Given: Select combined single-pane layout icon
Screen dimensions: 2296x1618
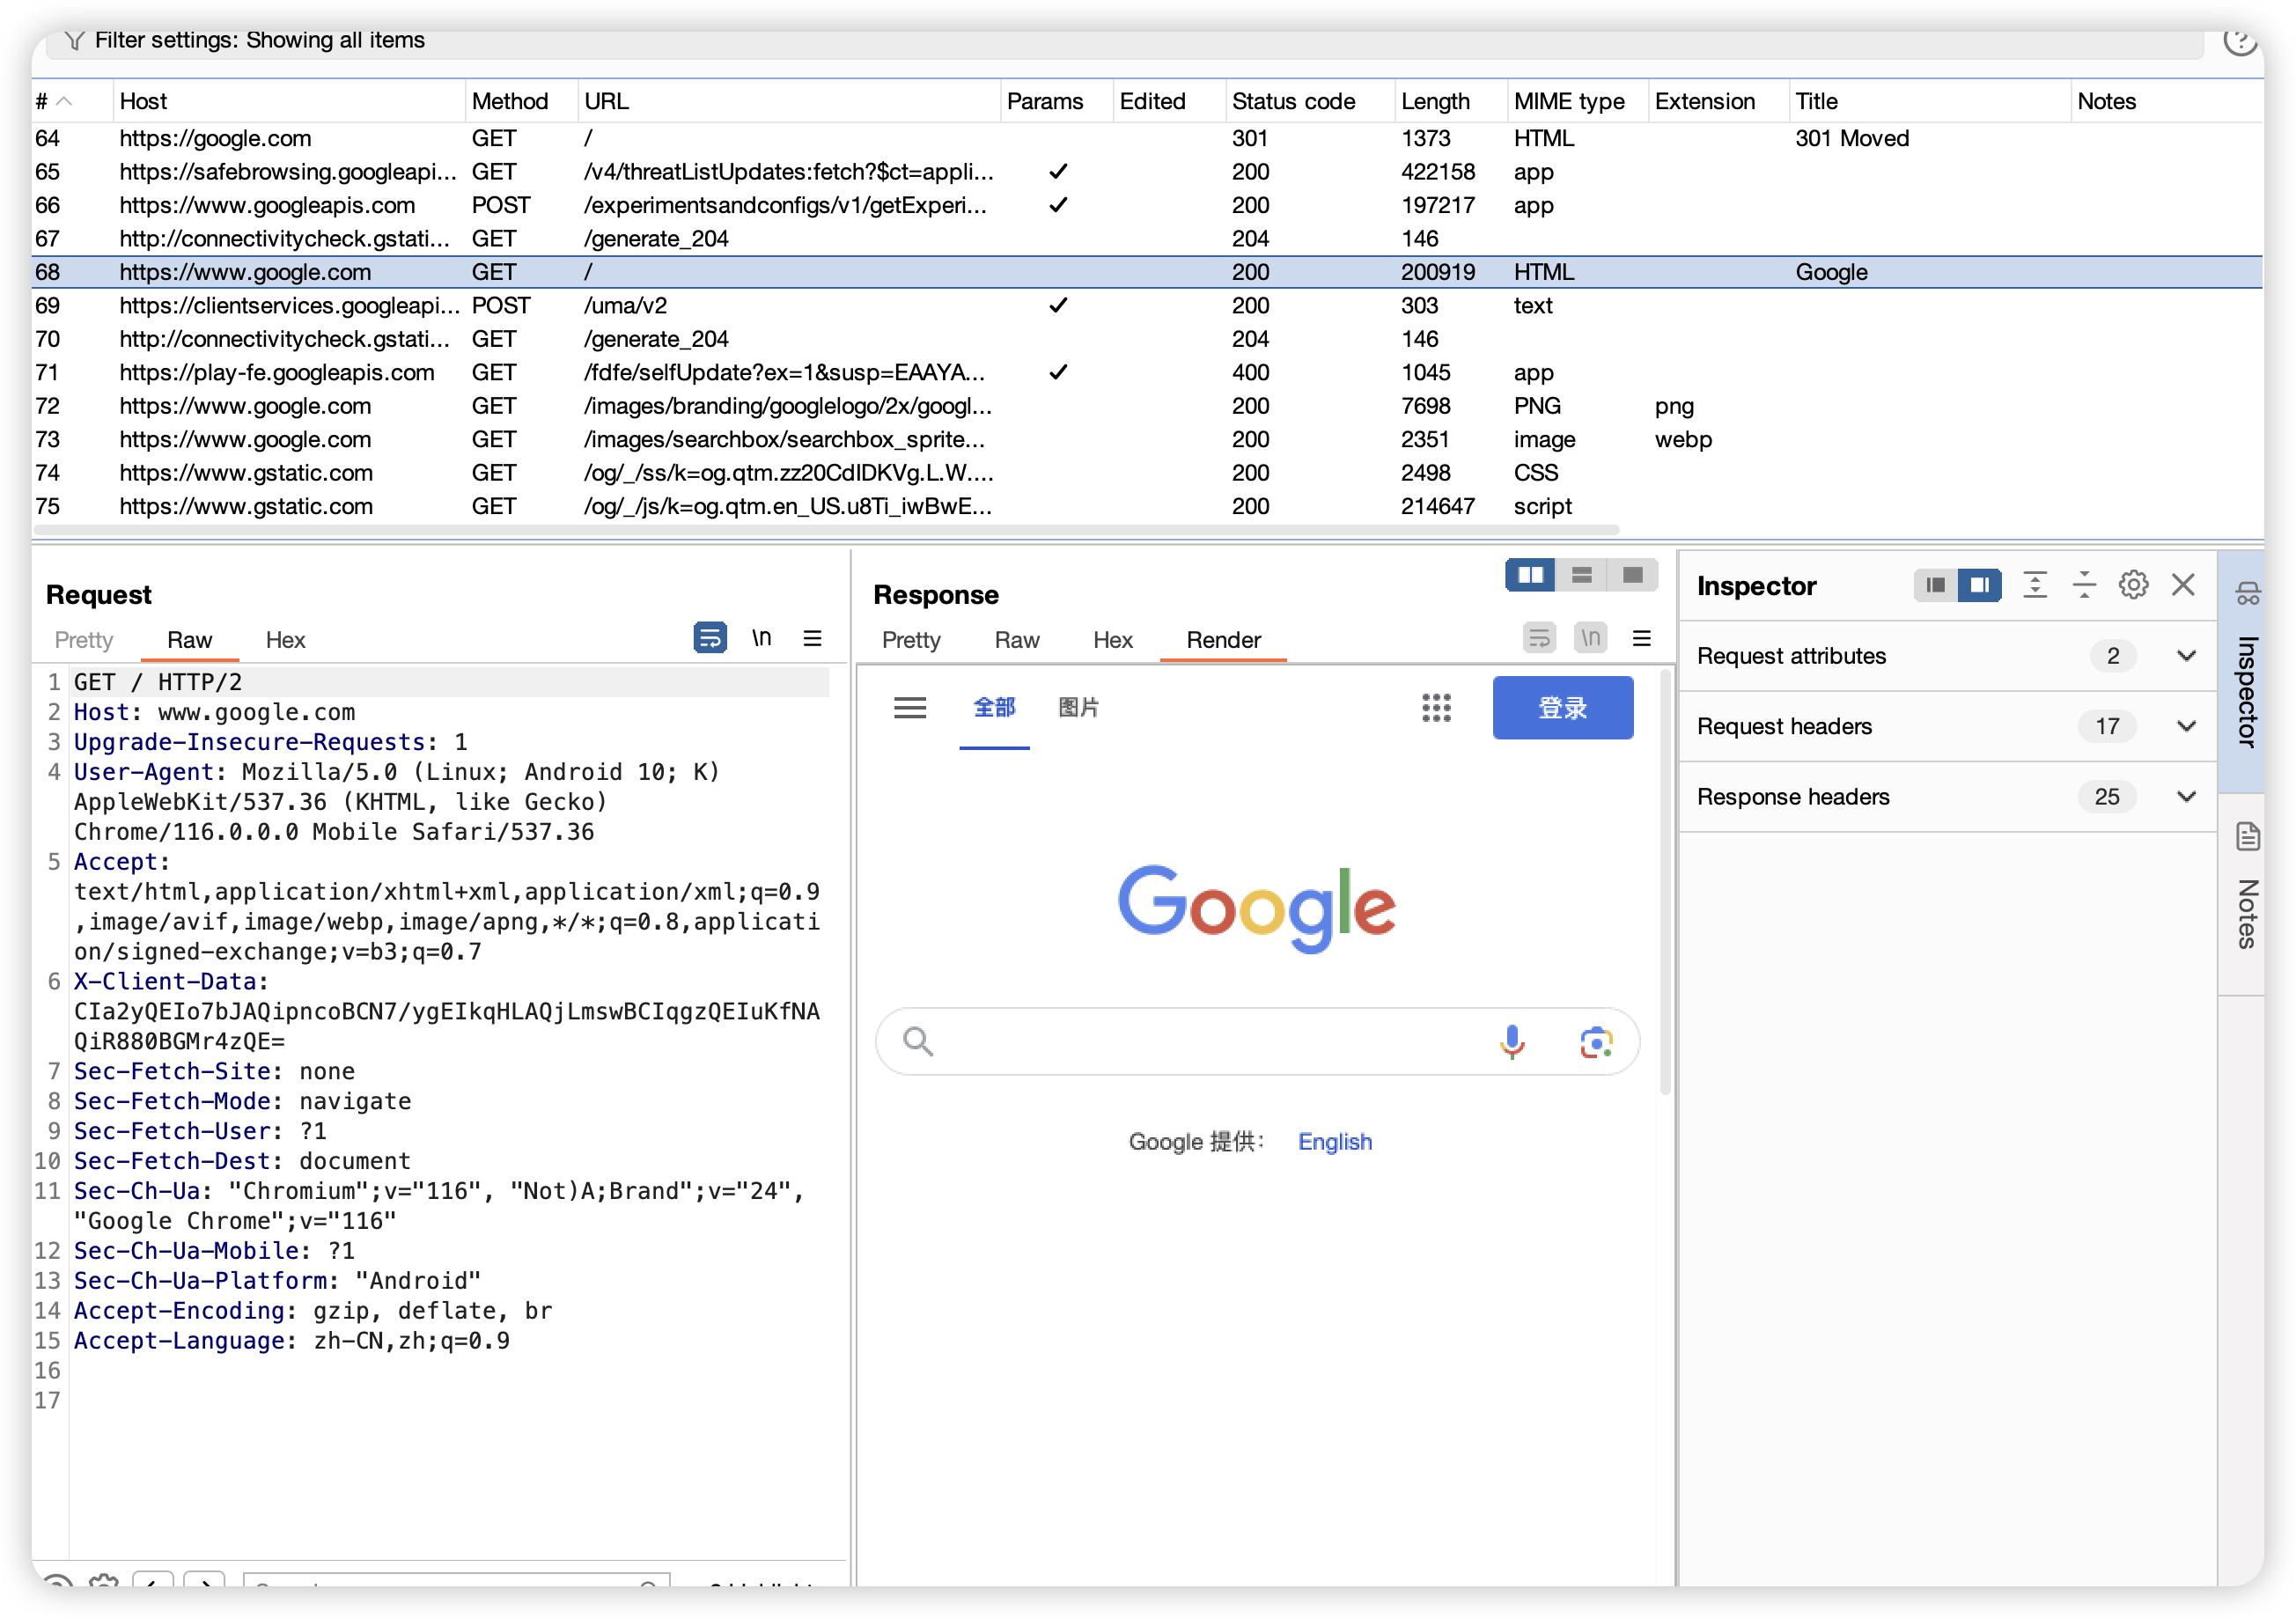Looking at the screenshot, I should point(1632,575).
